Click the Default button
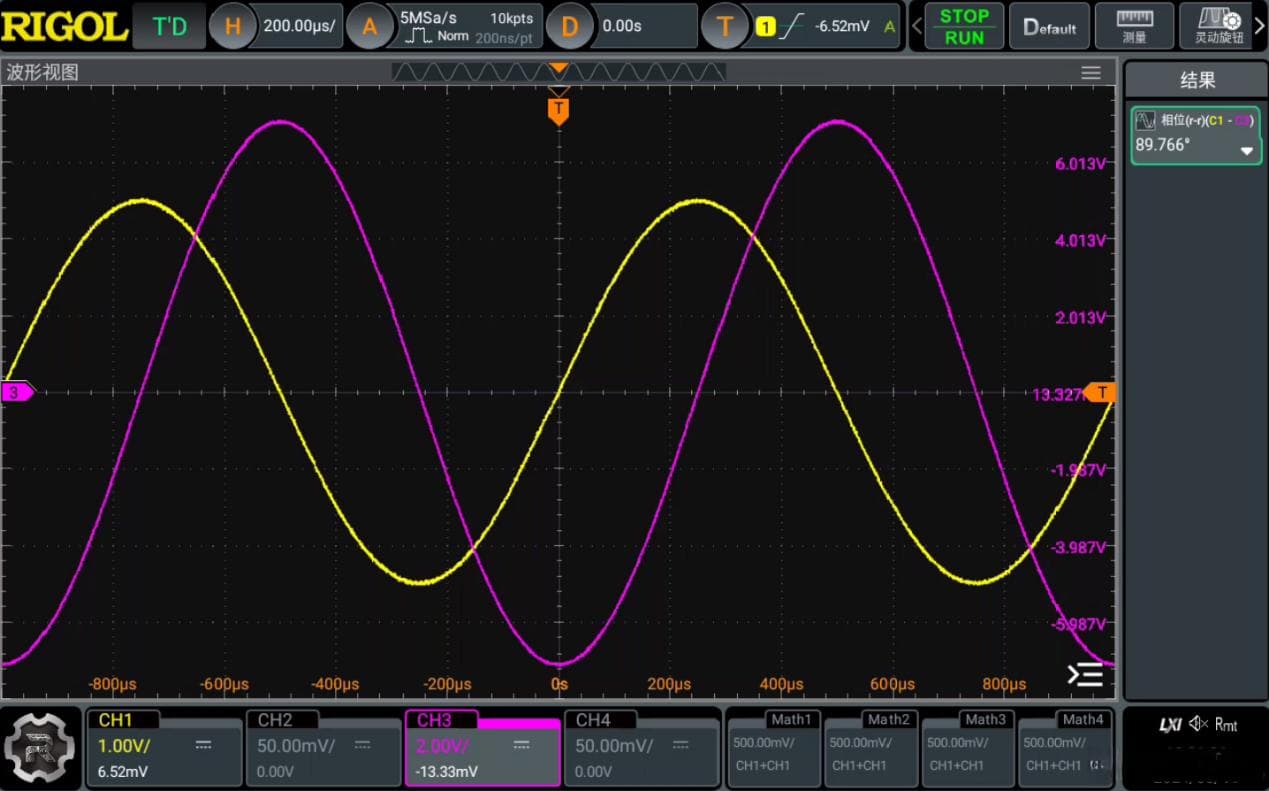This screenshot has height=791, width=1269. pos(1049,27)
